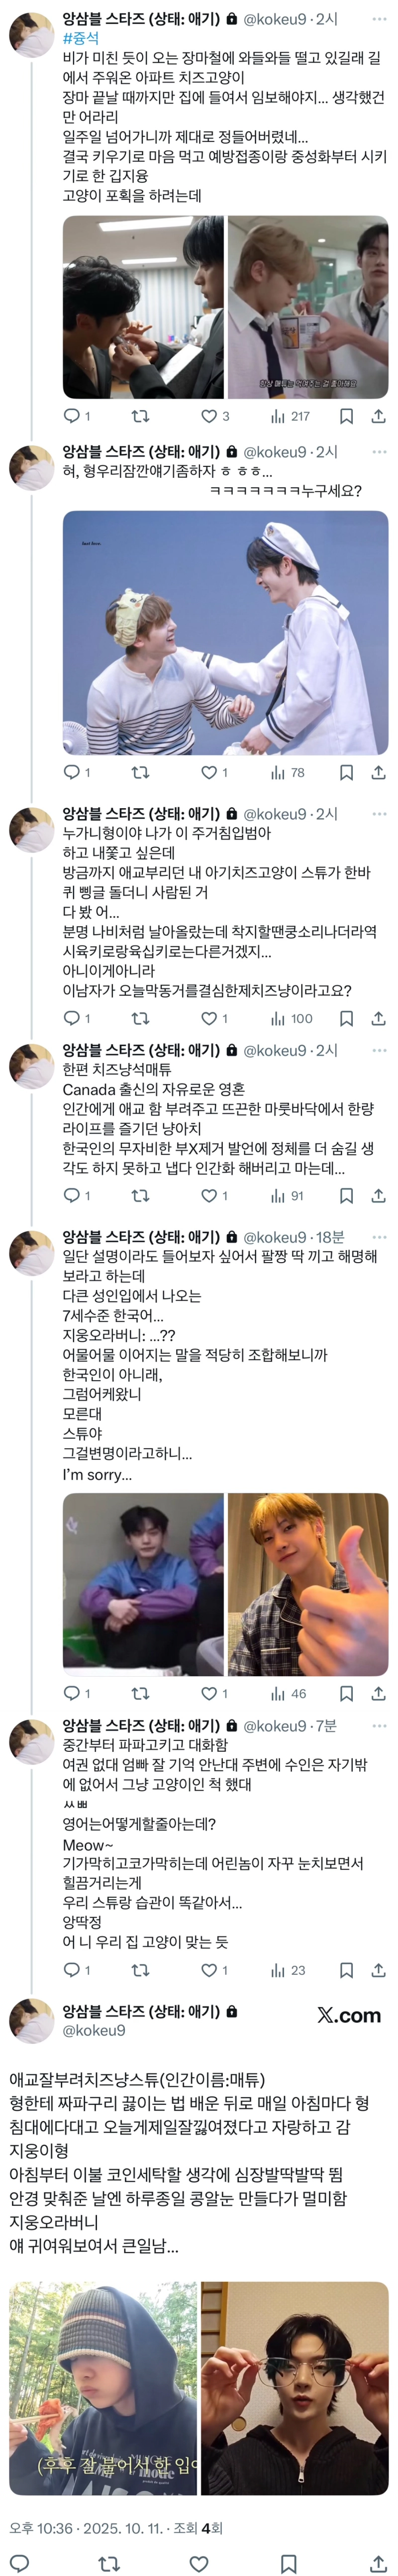This screenshot has width=398, height=2576.
Task: Share the tweet with 91 views
Action: (x=378, y=1195)
